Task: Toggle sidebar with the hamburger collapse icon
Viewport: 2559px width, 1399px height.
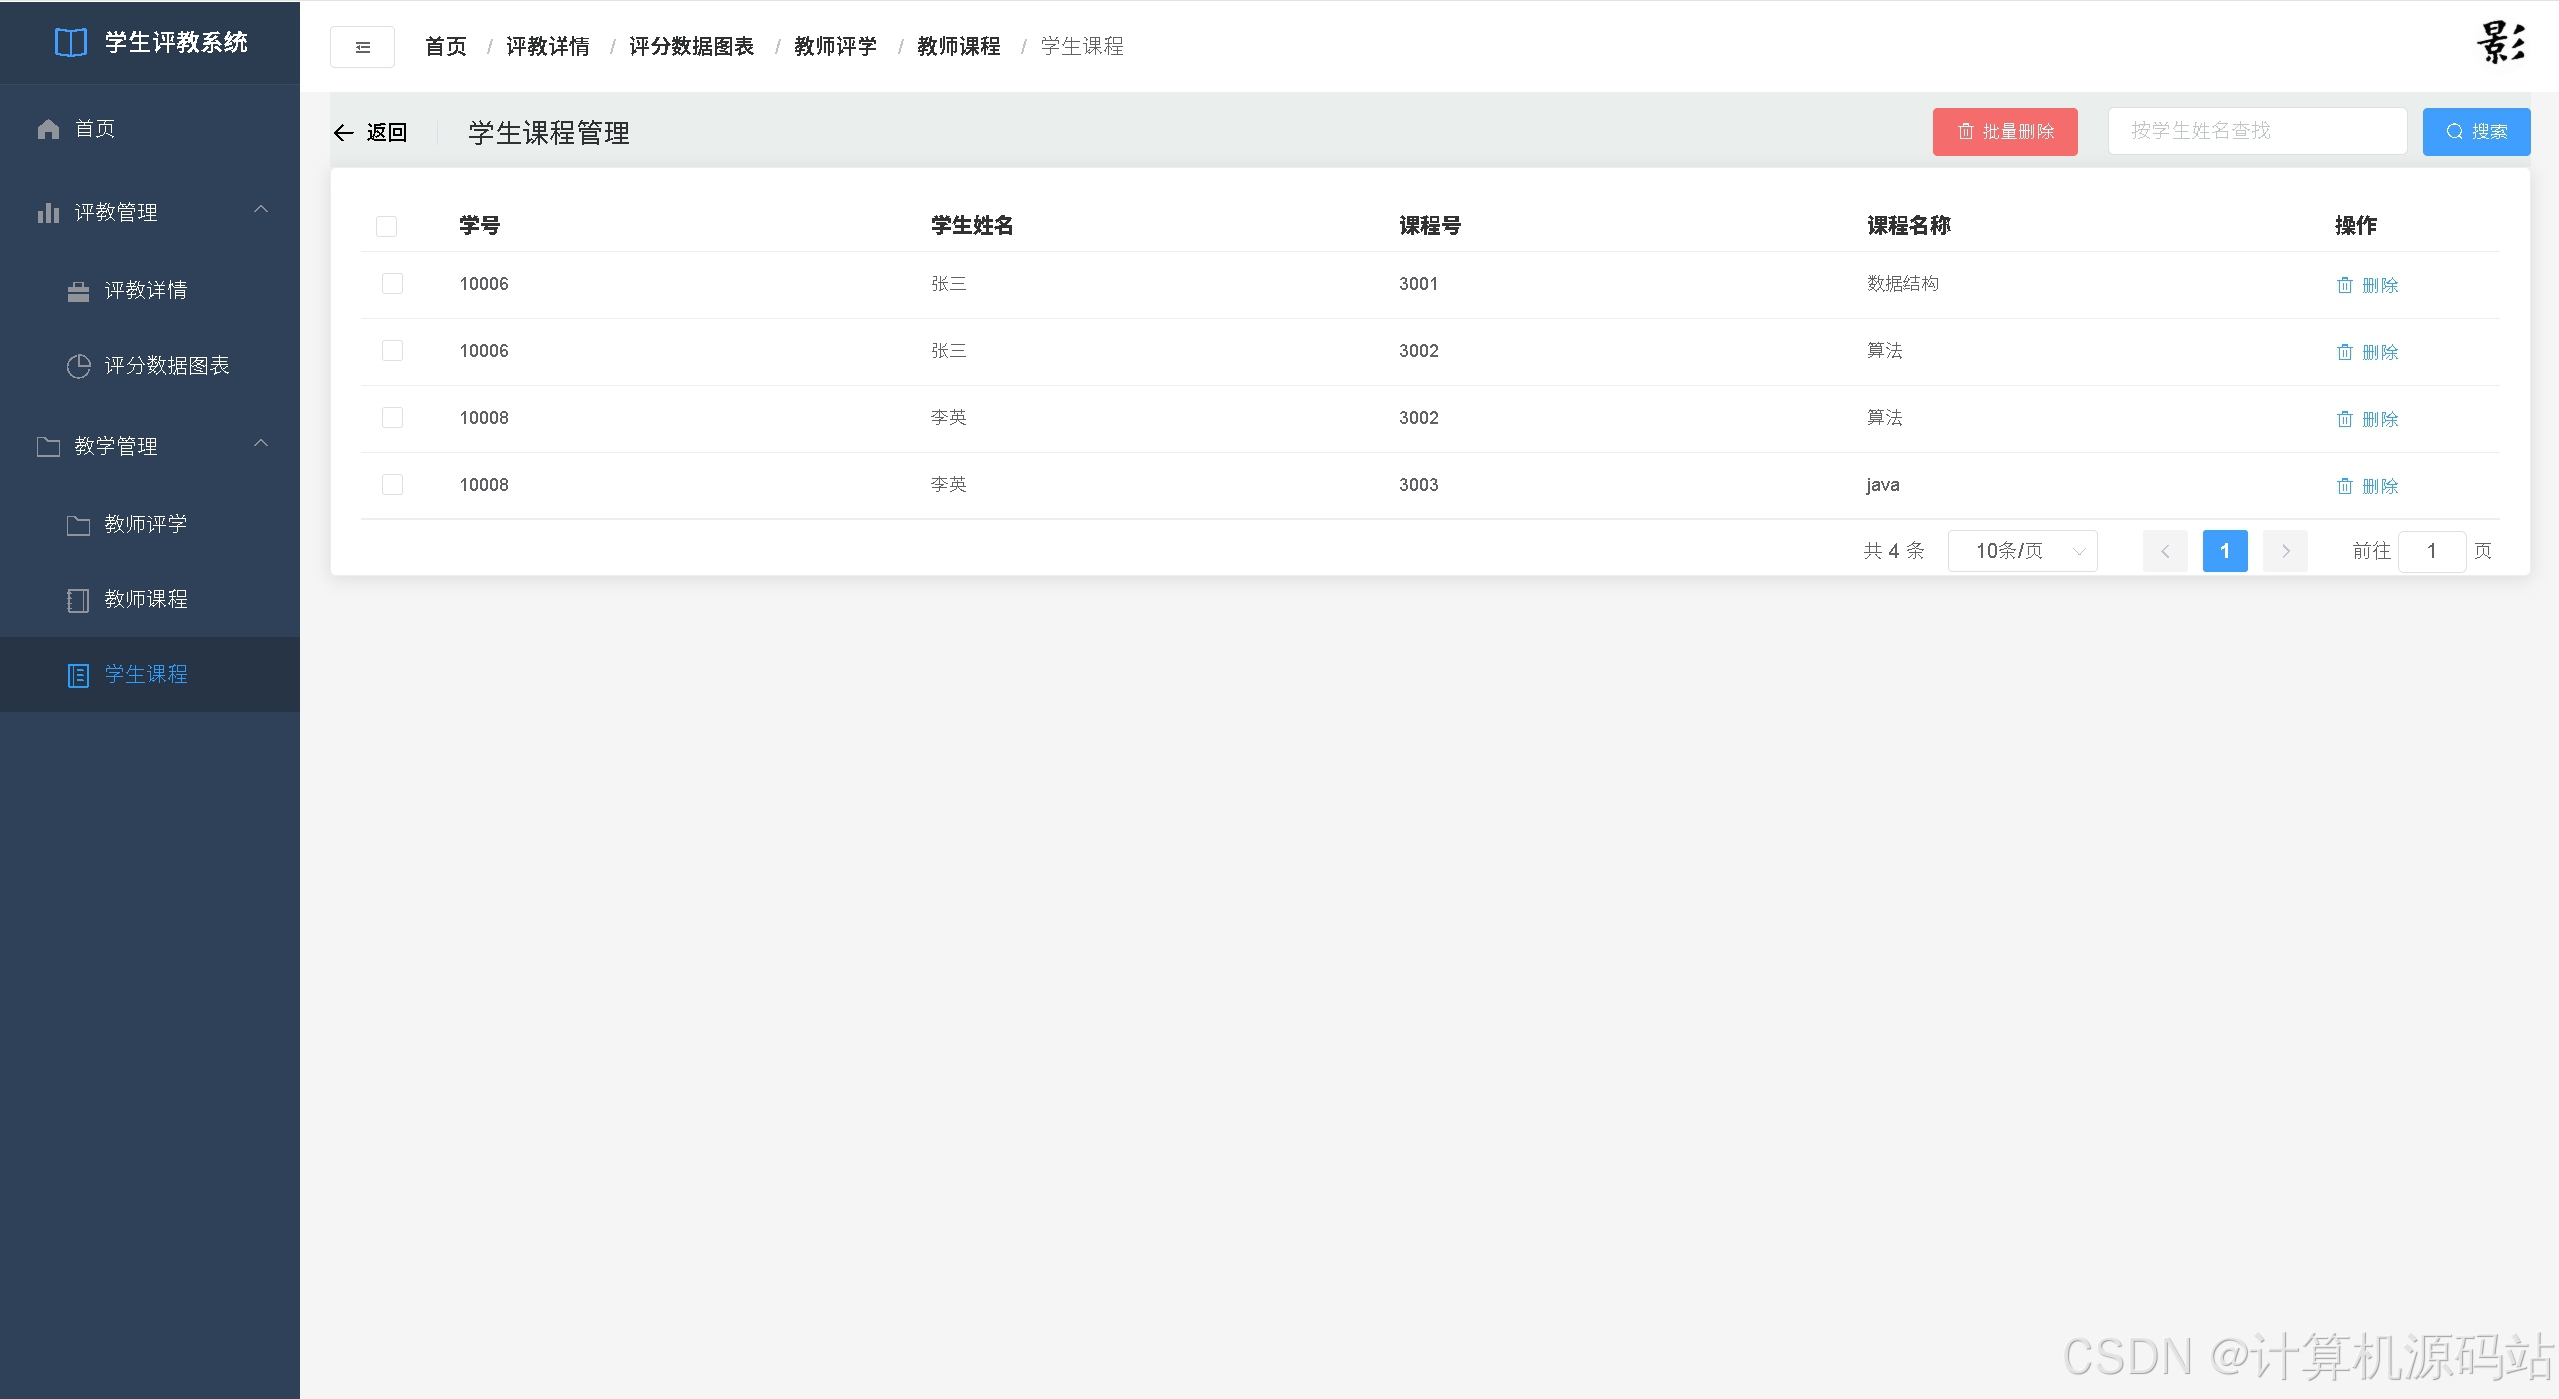Action: [362, 47]
